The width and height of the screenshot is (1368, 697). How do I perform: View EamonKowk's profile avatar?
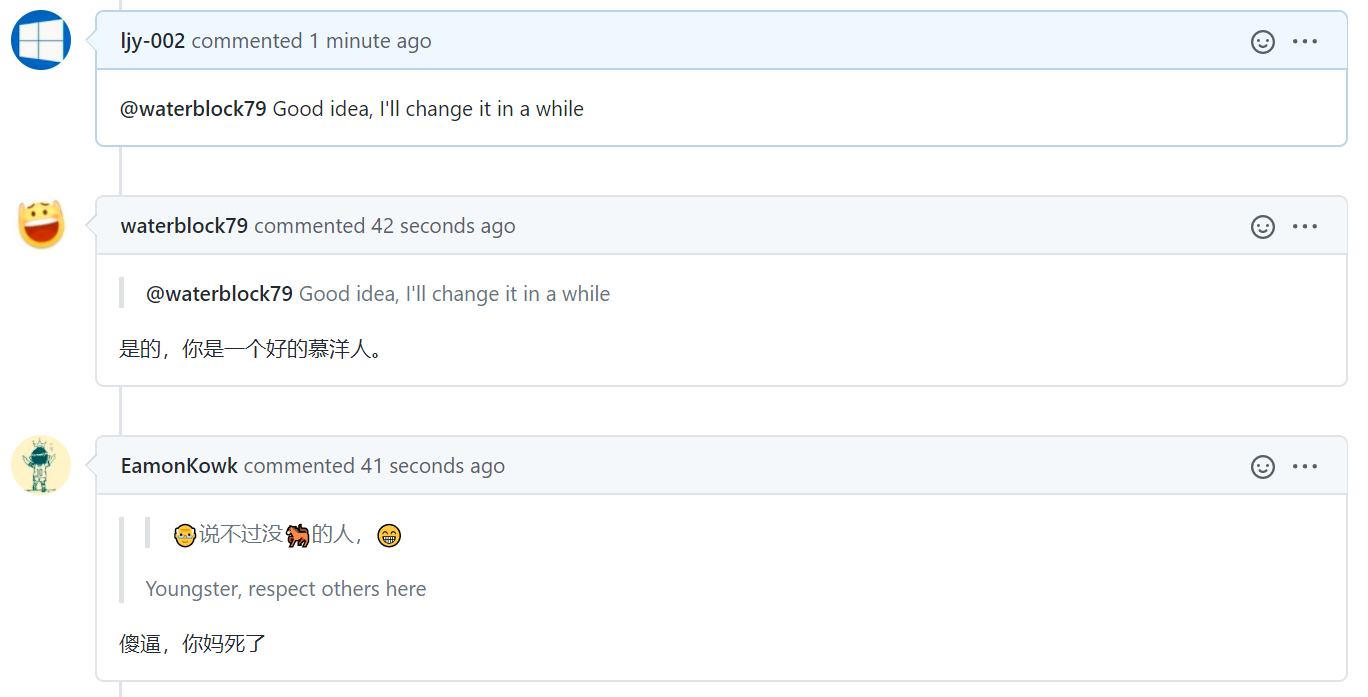pos(41,464)
